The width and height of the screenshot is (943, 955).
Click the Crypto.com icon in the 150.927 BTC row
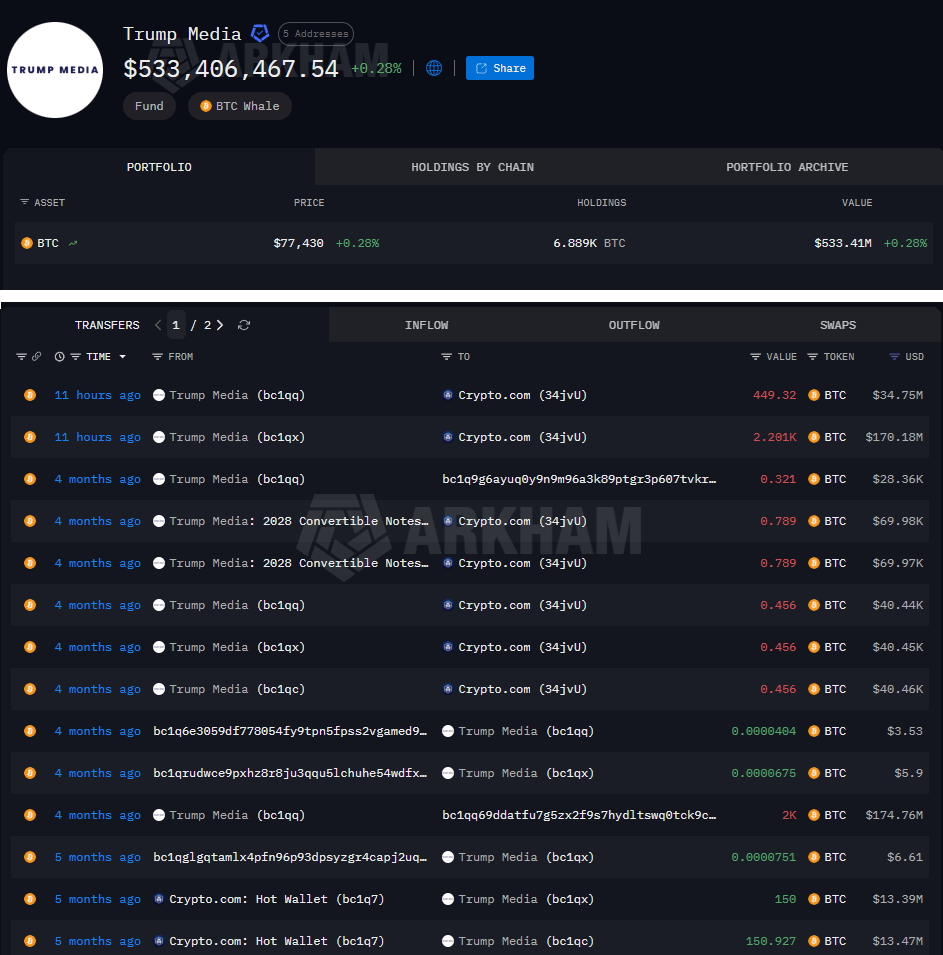159,942
